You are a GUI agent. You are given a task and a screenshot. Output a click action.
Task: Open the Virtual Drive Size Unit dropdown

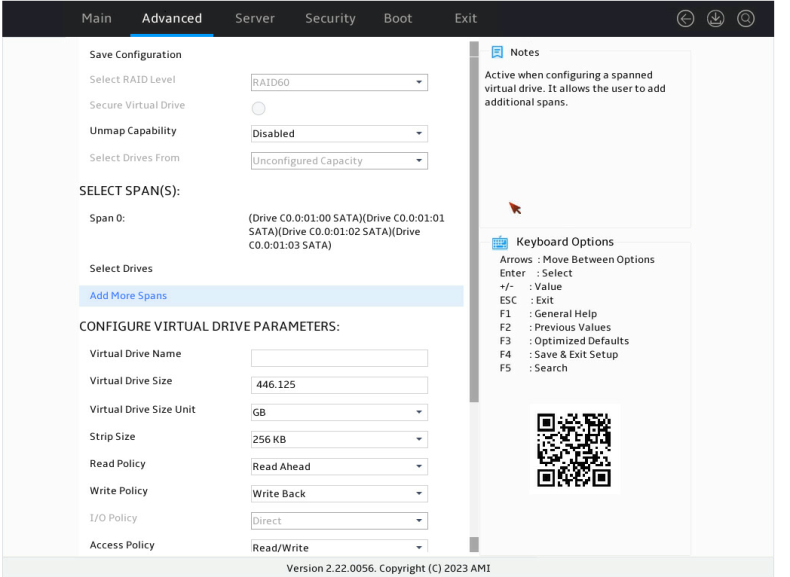339,412
